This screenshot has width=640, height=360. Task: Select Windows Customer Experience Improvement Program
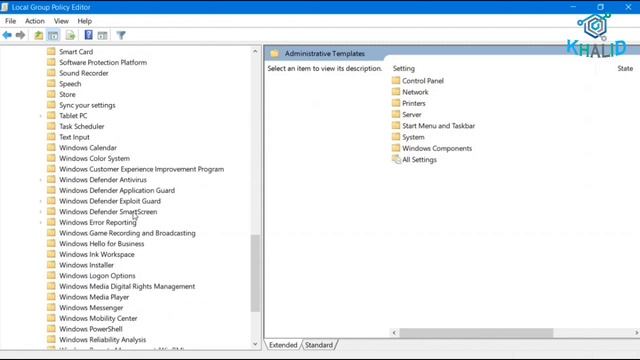(x=141, y=169)
